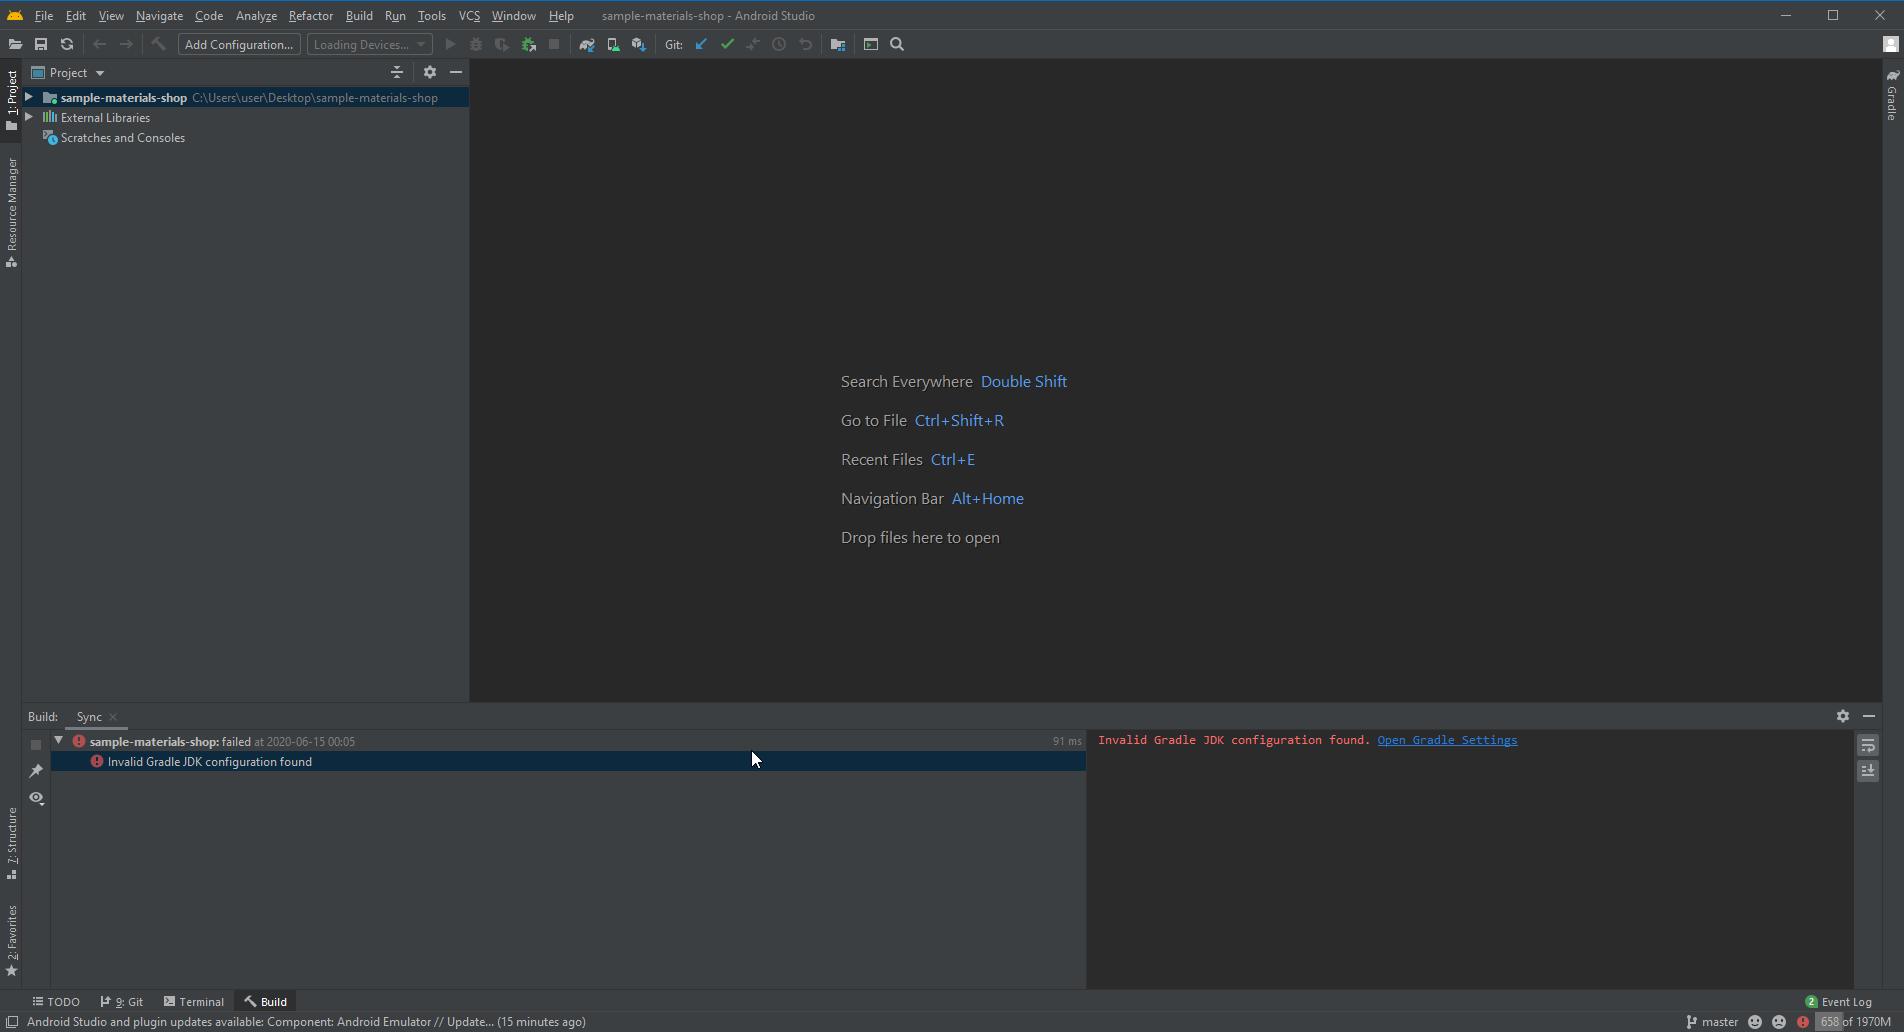Open SDK Manager icon in toolbar
Screen dimensions: 1904x1032
click(x=639, y=44)
